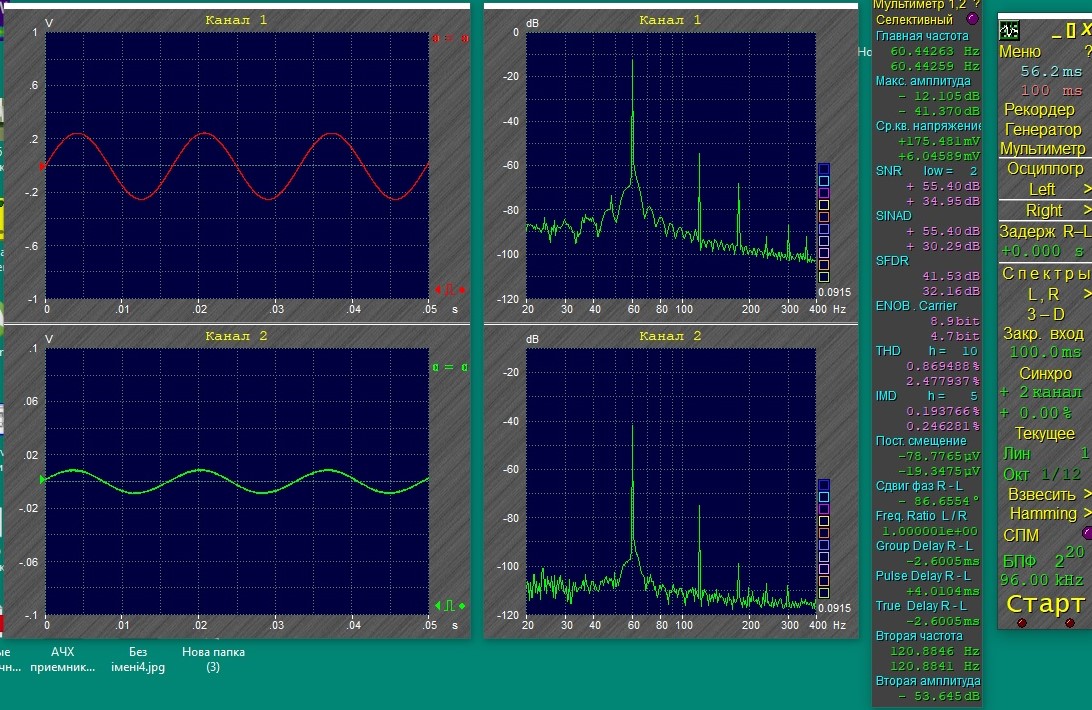Toggle the 3 – D spectrum mode
Image resolution: width=1092 pixels, height=710 pixels.
click(x=1045, y=314)
